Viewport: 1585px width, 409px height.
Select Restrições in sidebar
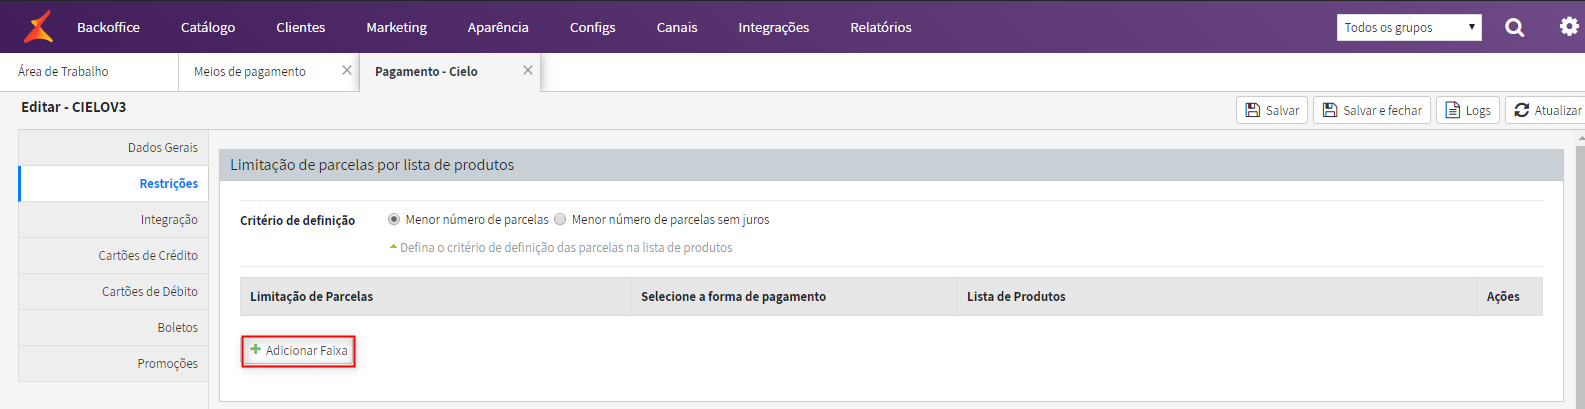click(114, 183)
